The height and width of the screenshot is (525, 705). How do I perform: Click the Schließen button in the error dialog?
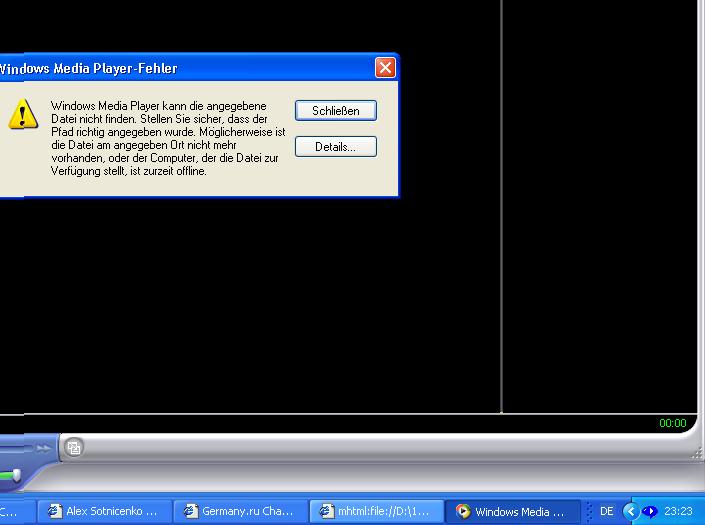click(335, 111)
